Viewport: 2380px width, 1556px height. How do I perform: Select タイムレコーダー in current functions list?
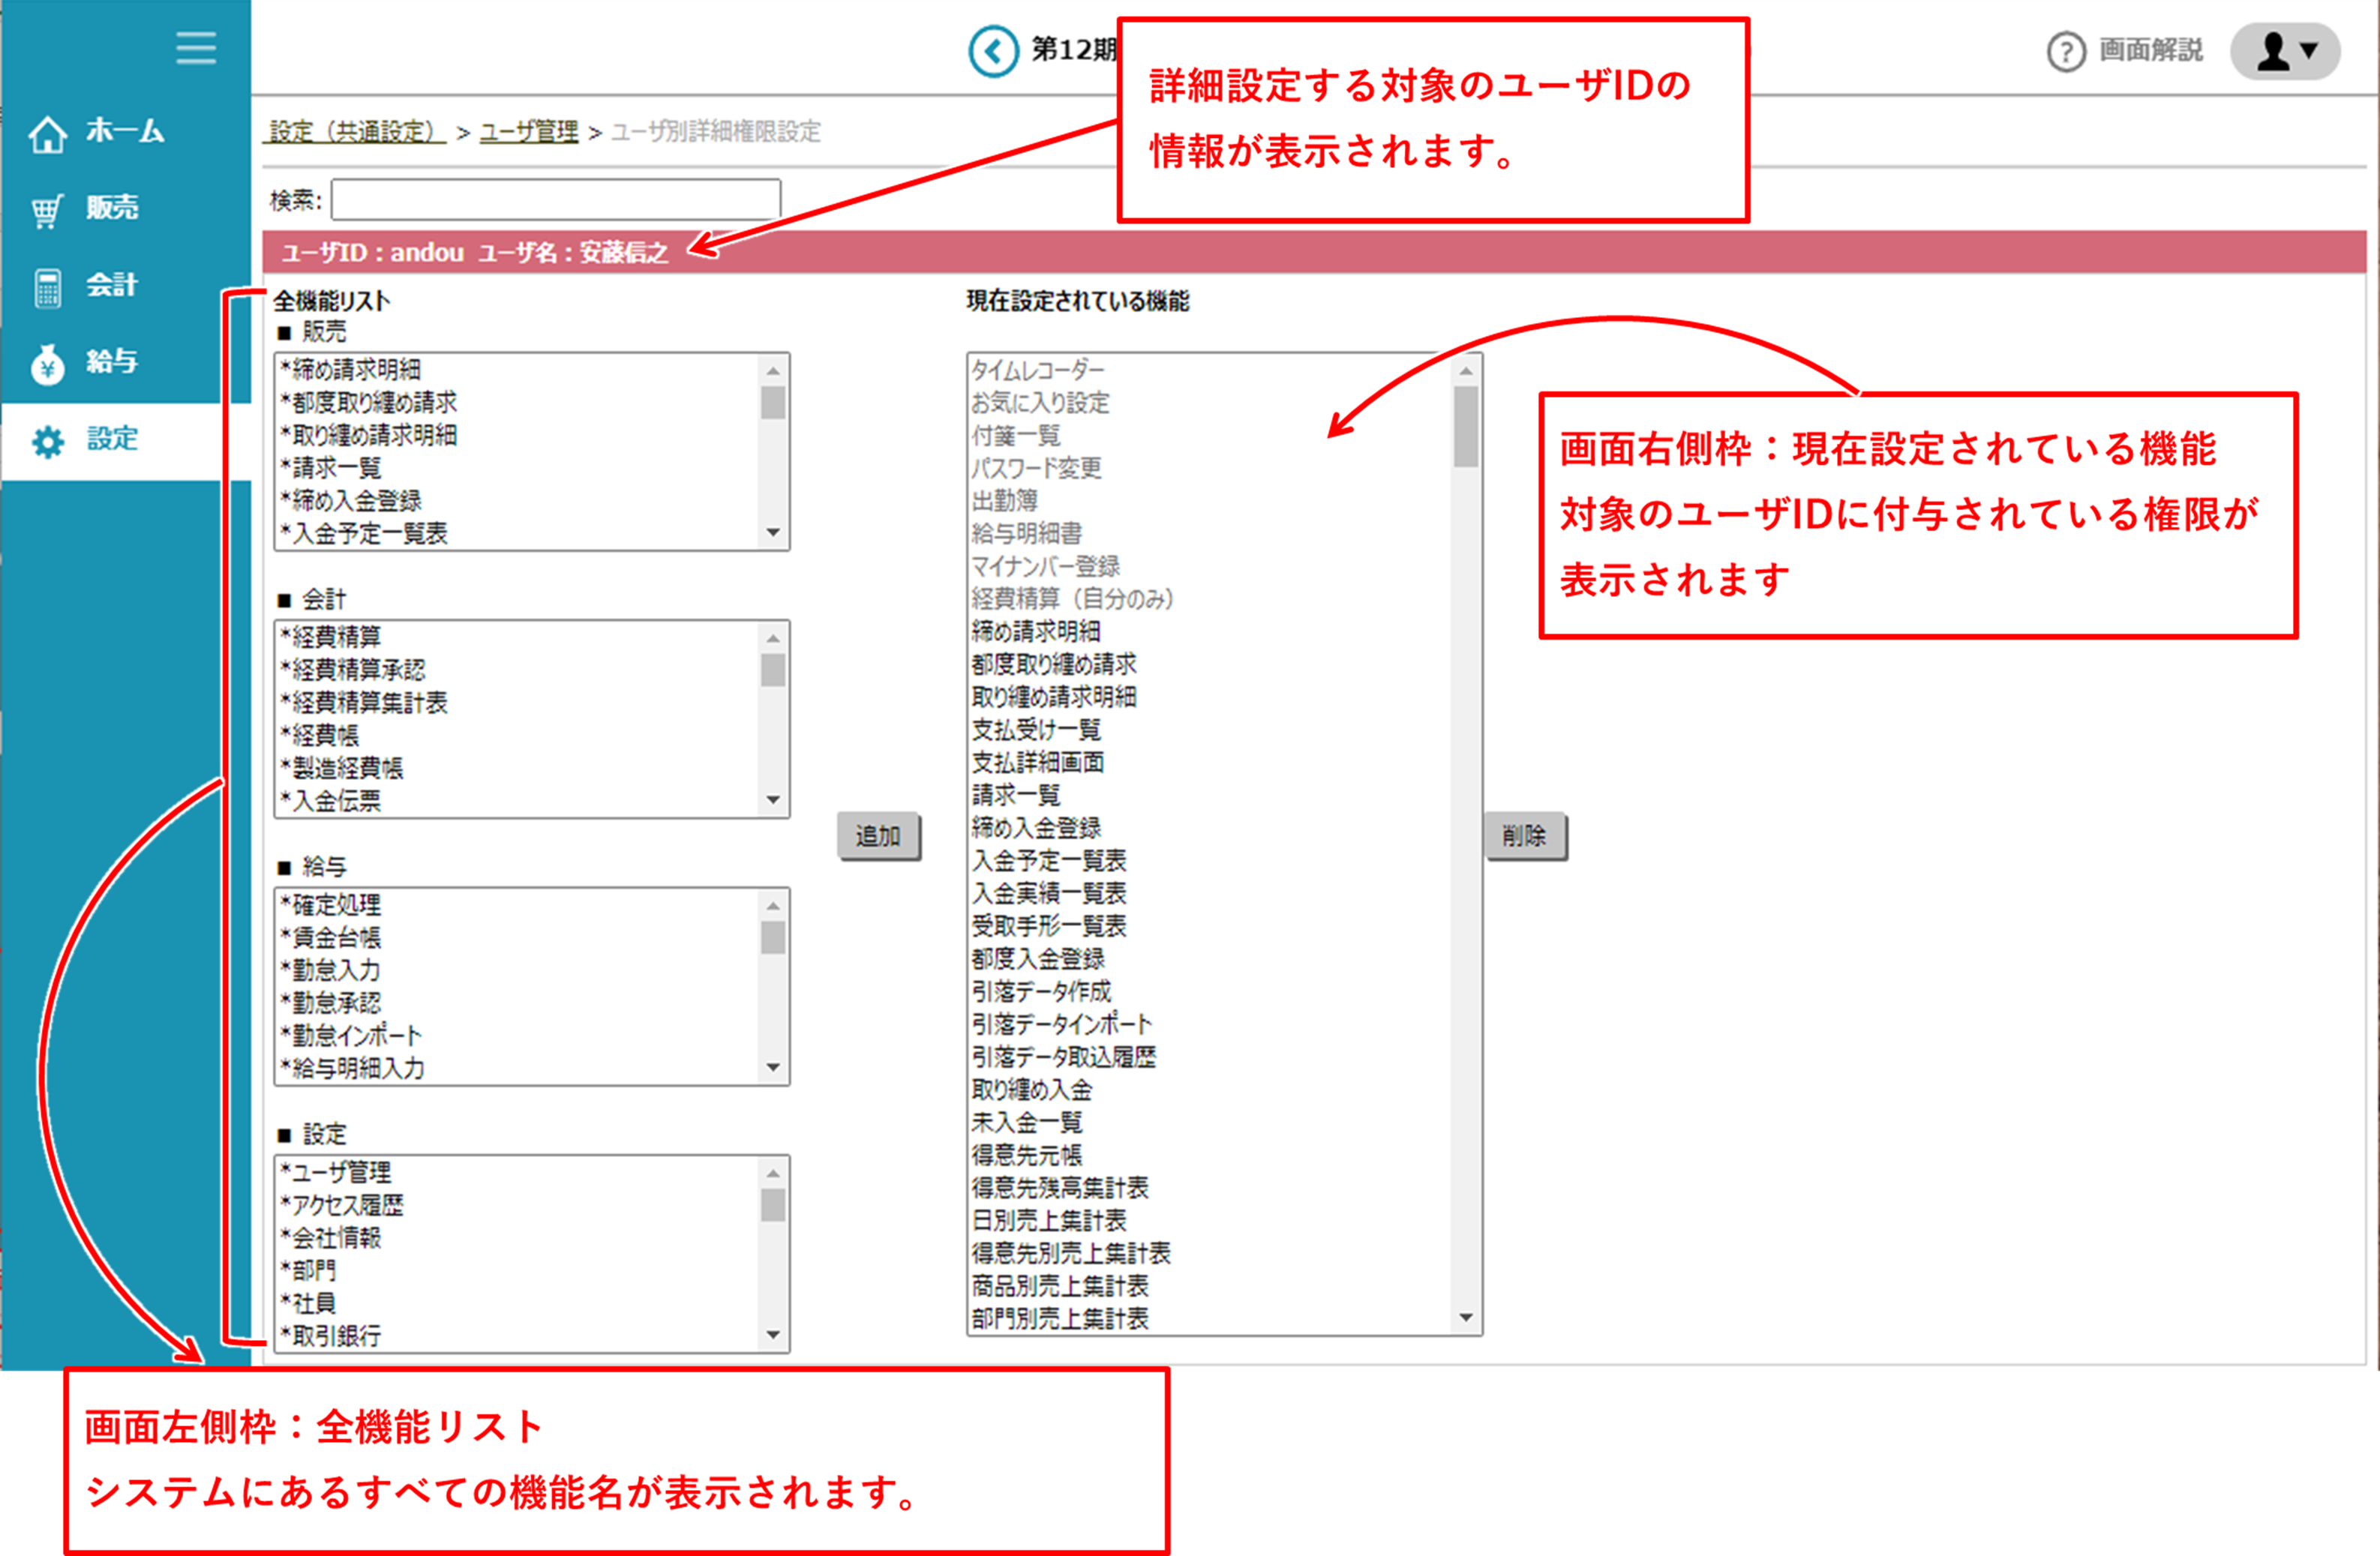tap(1210, 371)
